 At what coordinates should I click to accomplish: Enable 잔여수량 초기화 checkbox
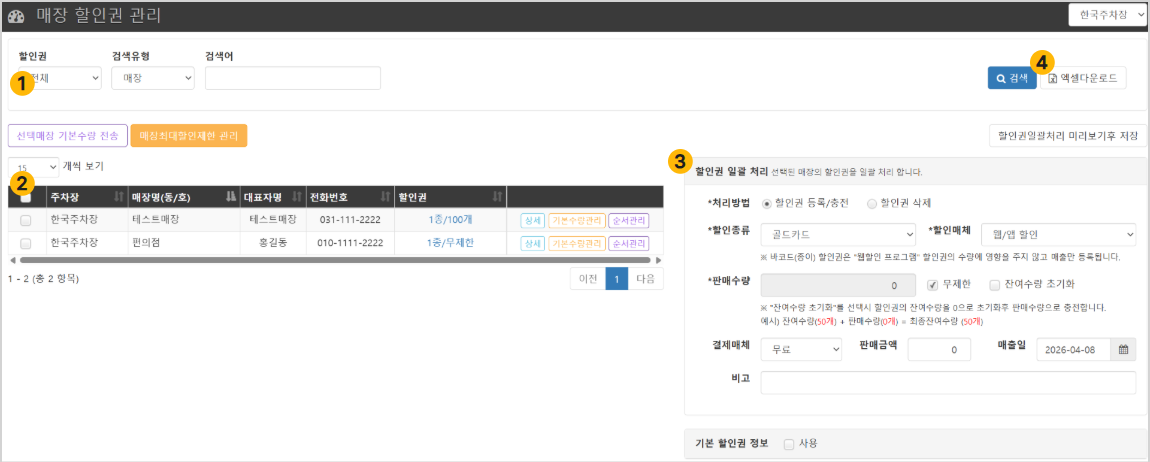point(995,285)
